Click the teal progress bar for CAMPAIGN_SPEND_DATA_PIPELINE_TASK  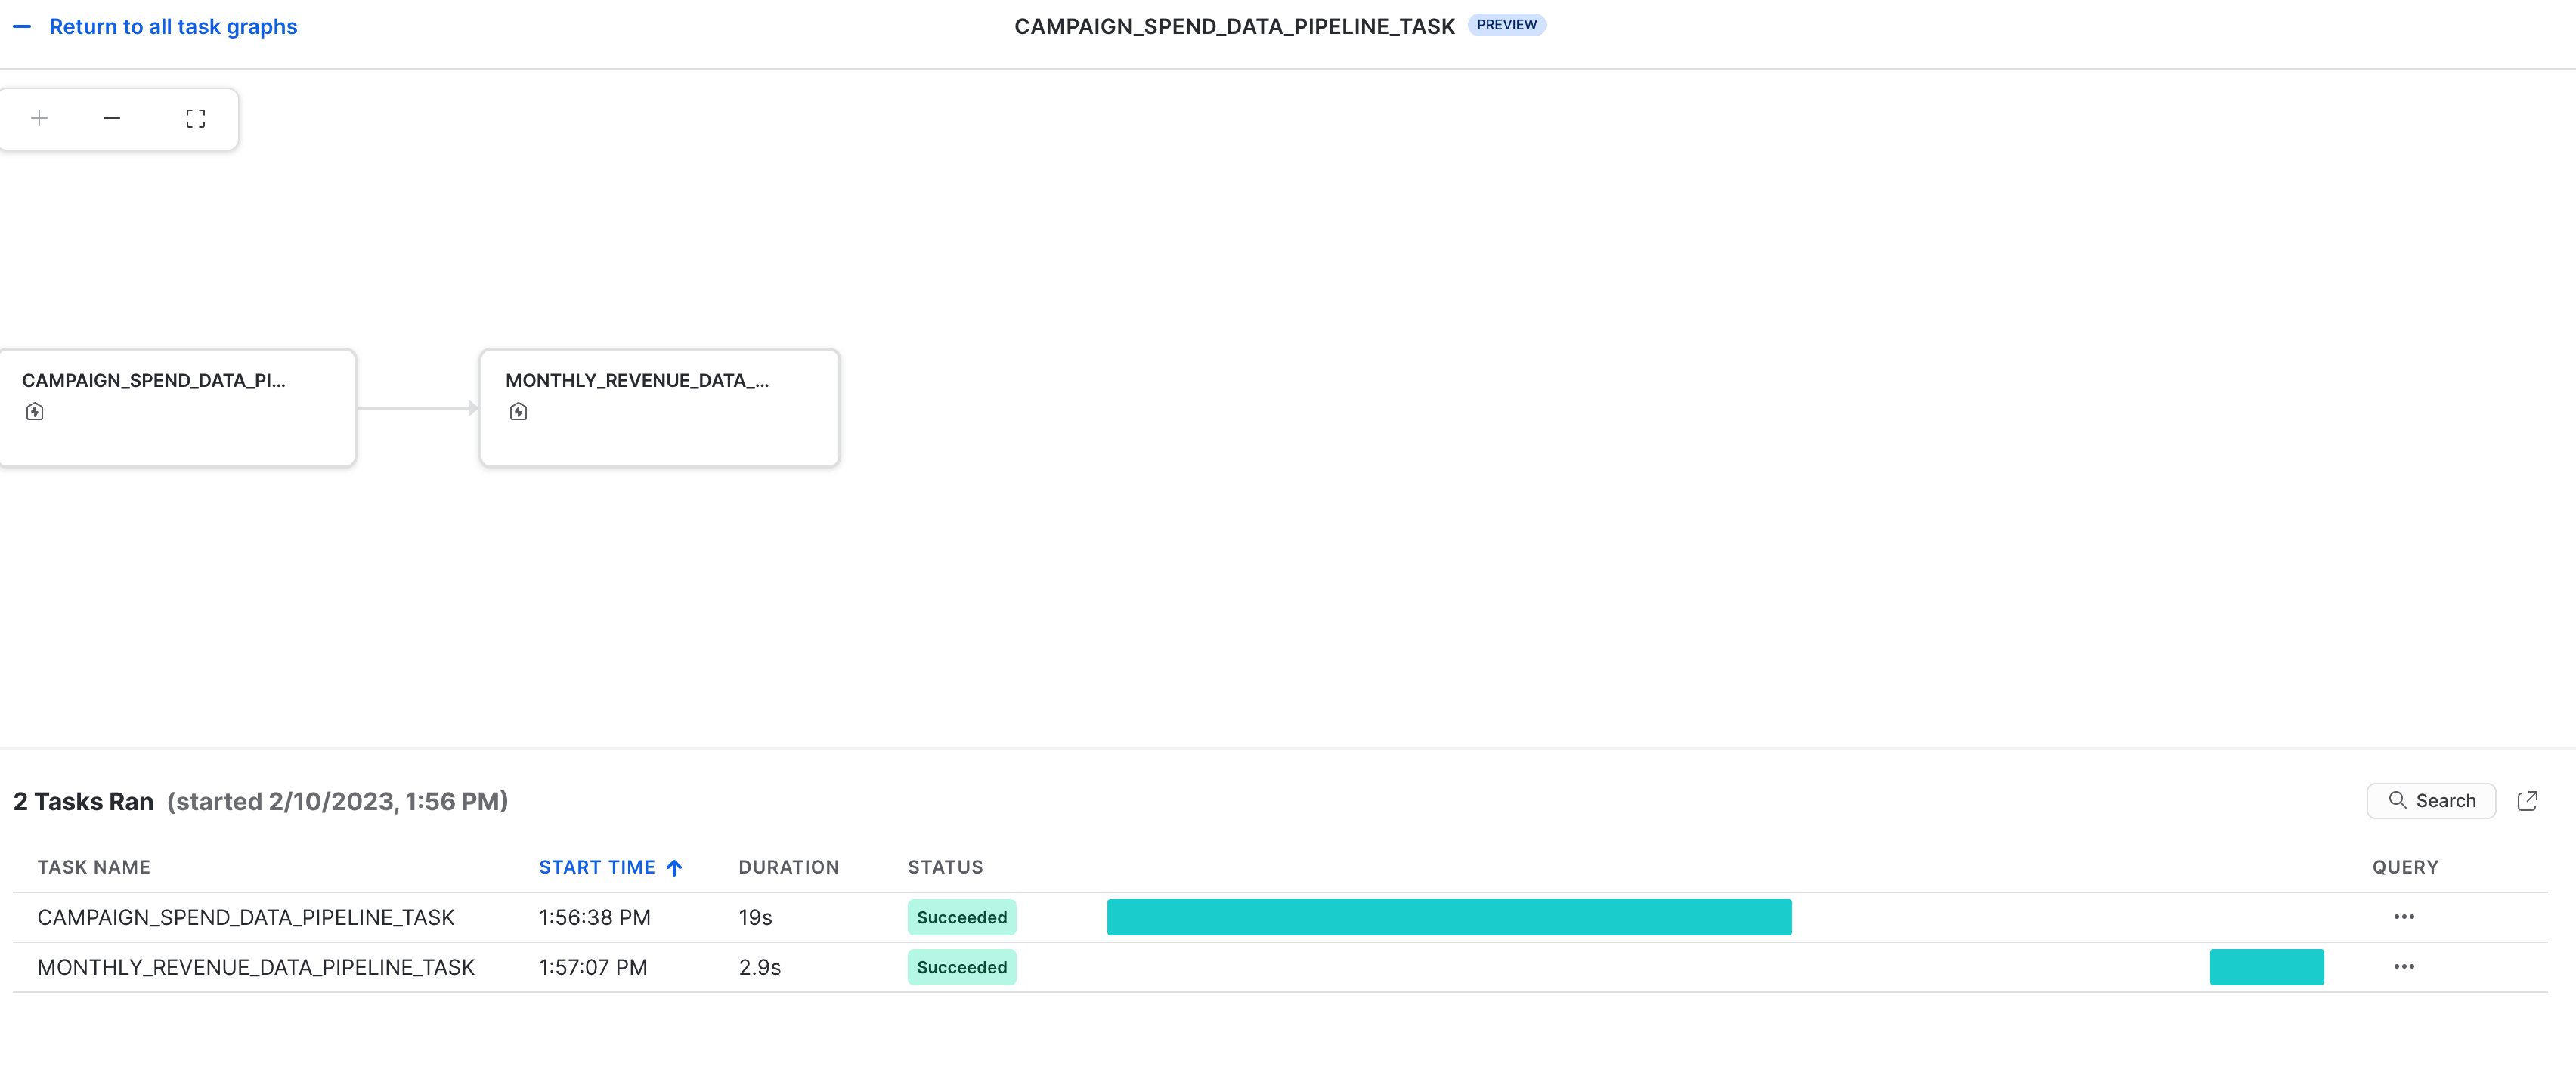(1449, 917)
